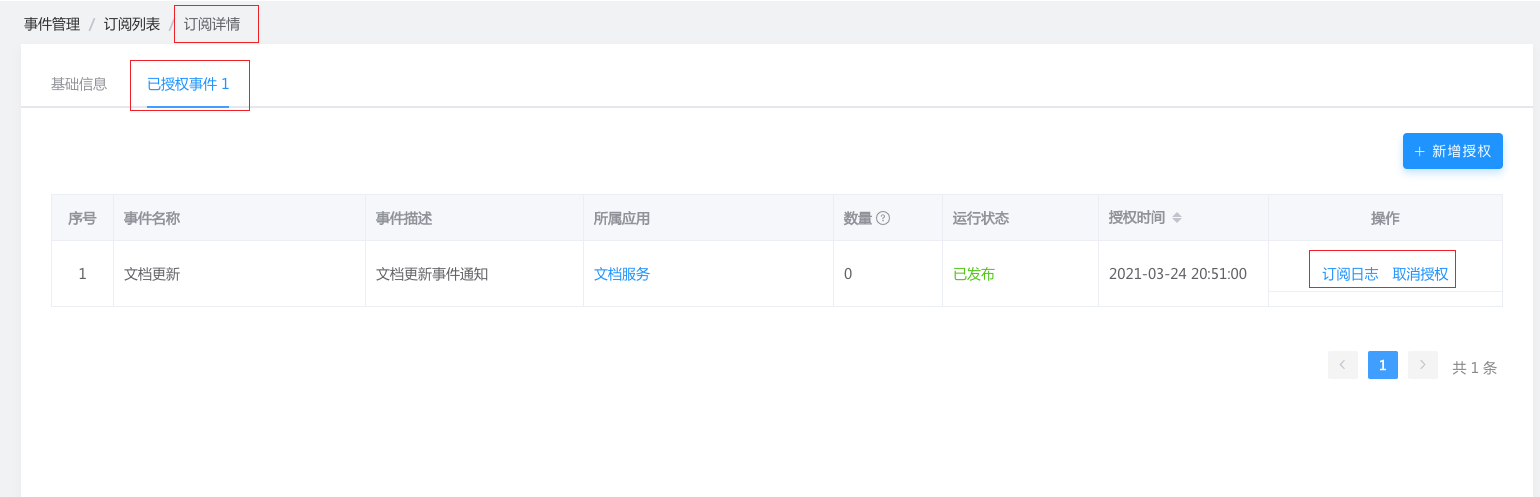Click the 事件名称 column header
The image size is (1540, 497).
152,218
